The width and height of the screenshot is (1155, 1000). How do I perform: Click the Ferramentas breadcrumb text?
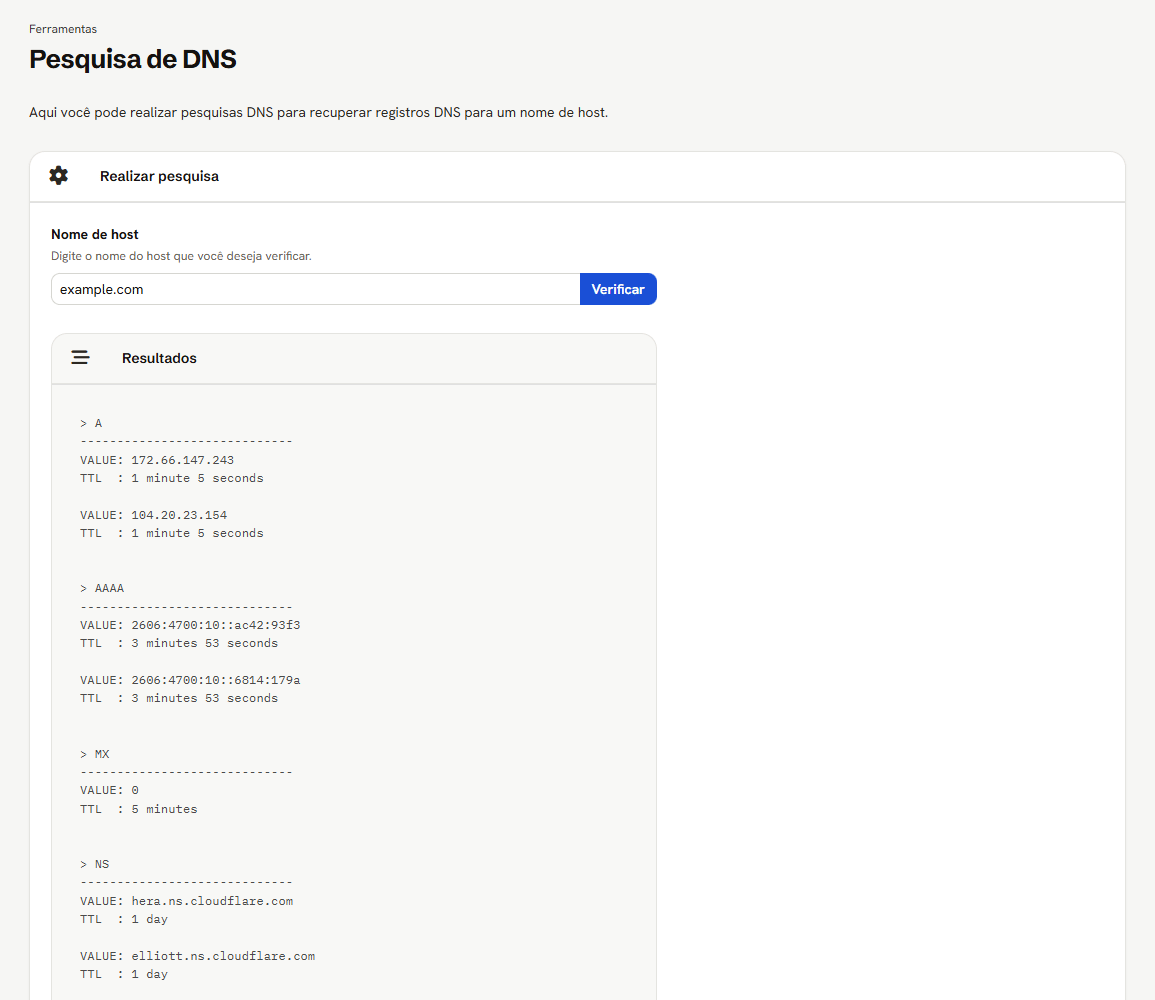63,29
